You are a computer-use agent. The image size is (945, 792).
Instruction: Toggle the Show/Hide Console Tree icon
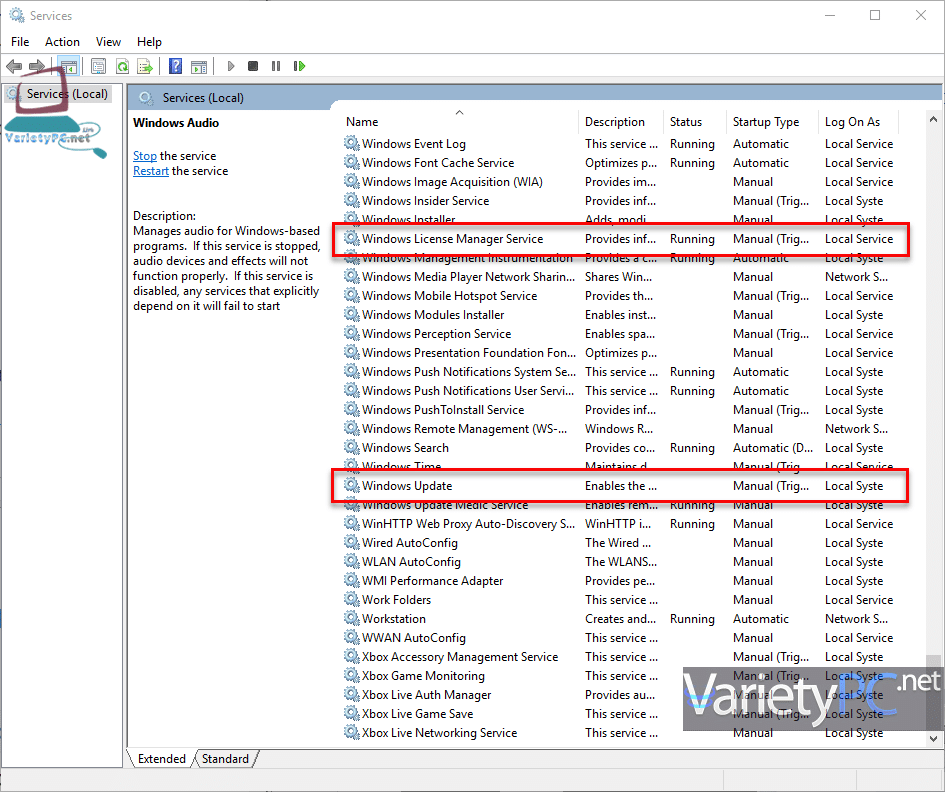tap(69, 66)
